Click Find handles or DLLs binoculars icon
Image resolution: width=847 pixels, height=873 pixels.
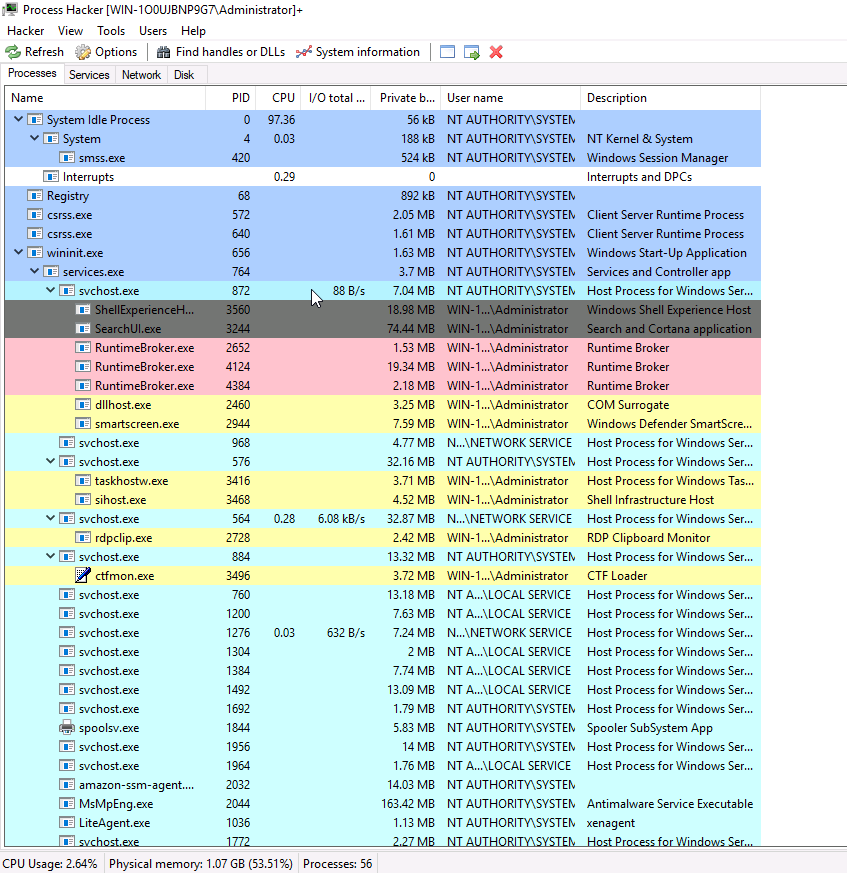coord(163,52)
